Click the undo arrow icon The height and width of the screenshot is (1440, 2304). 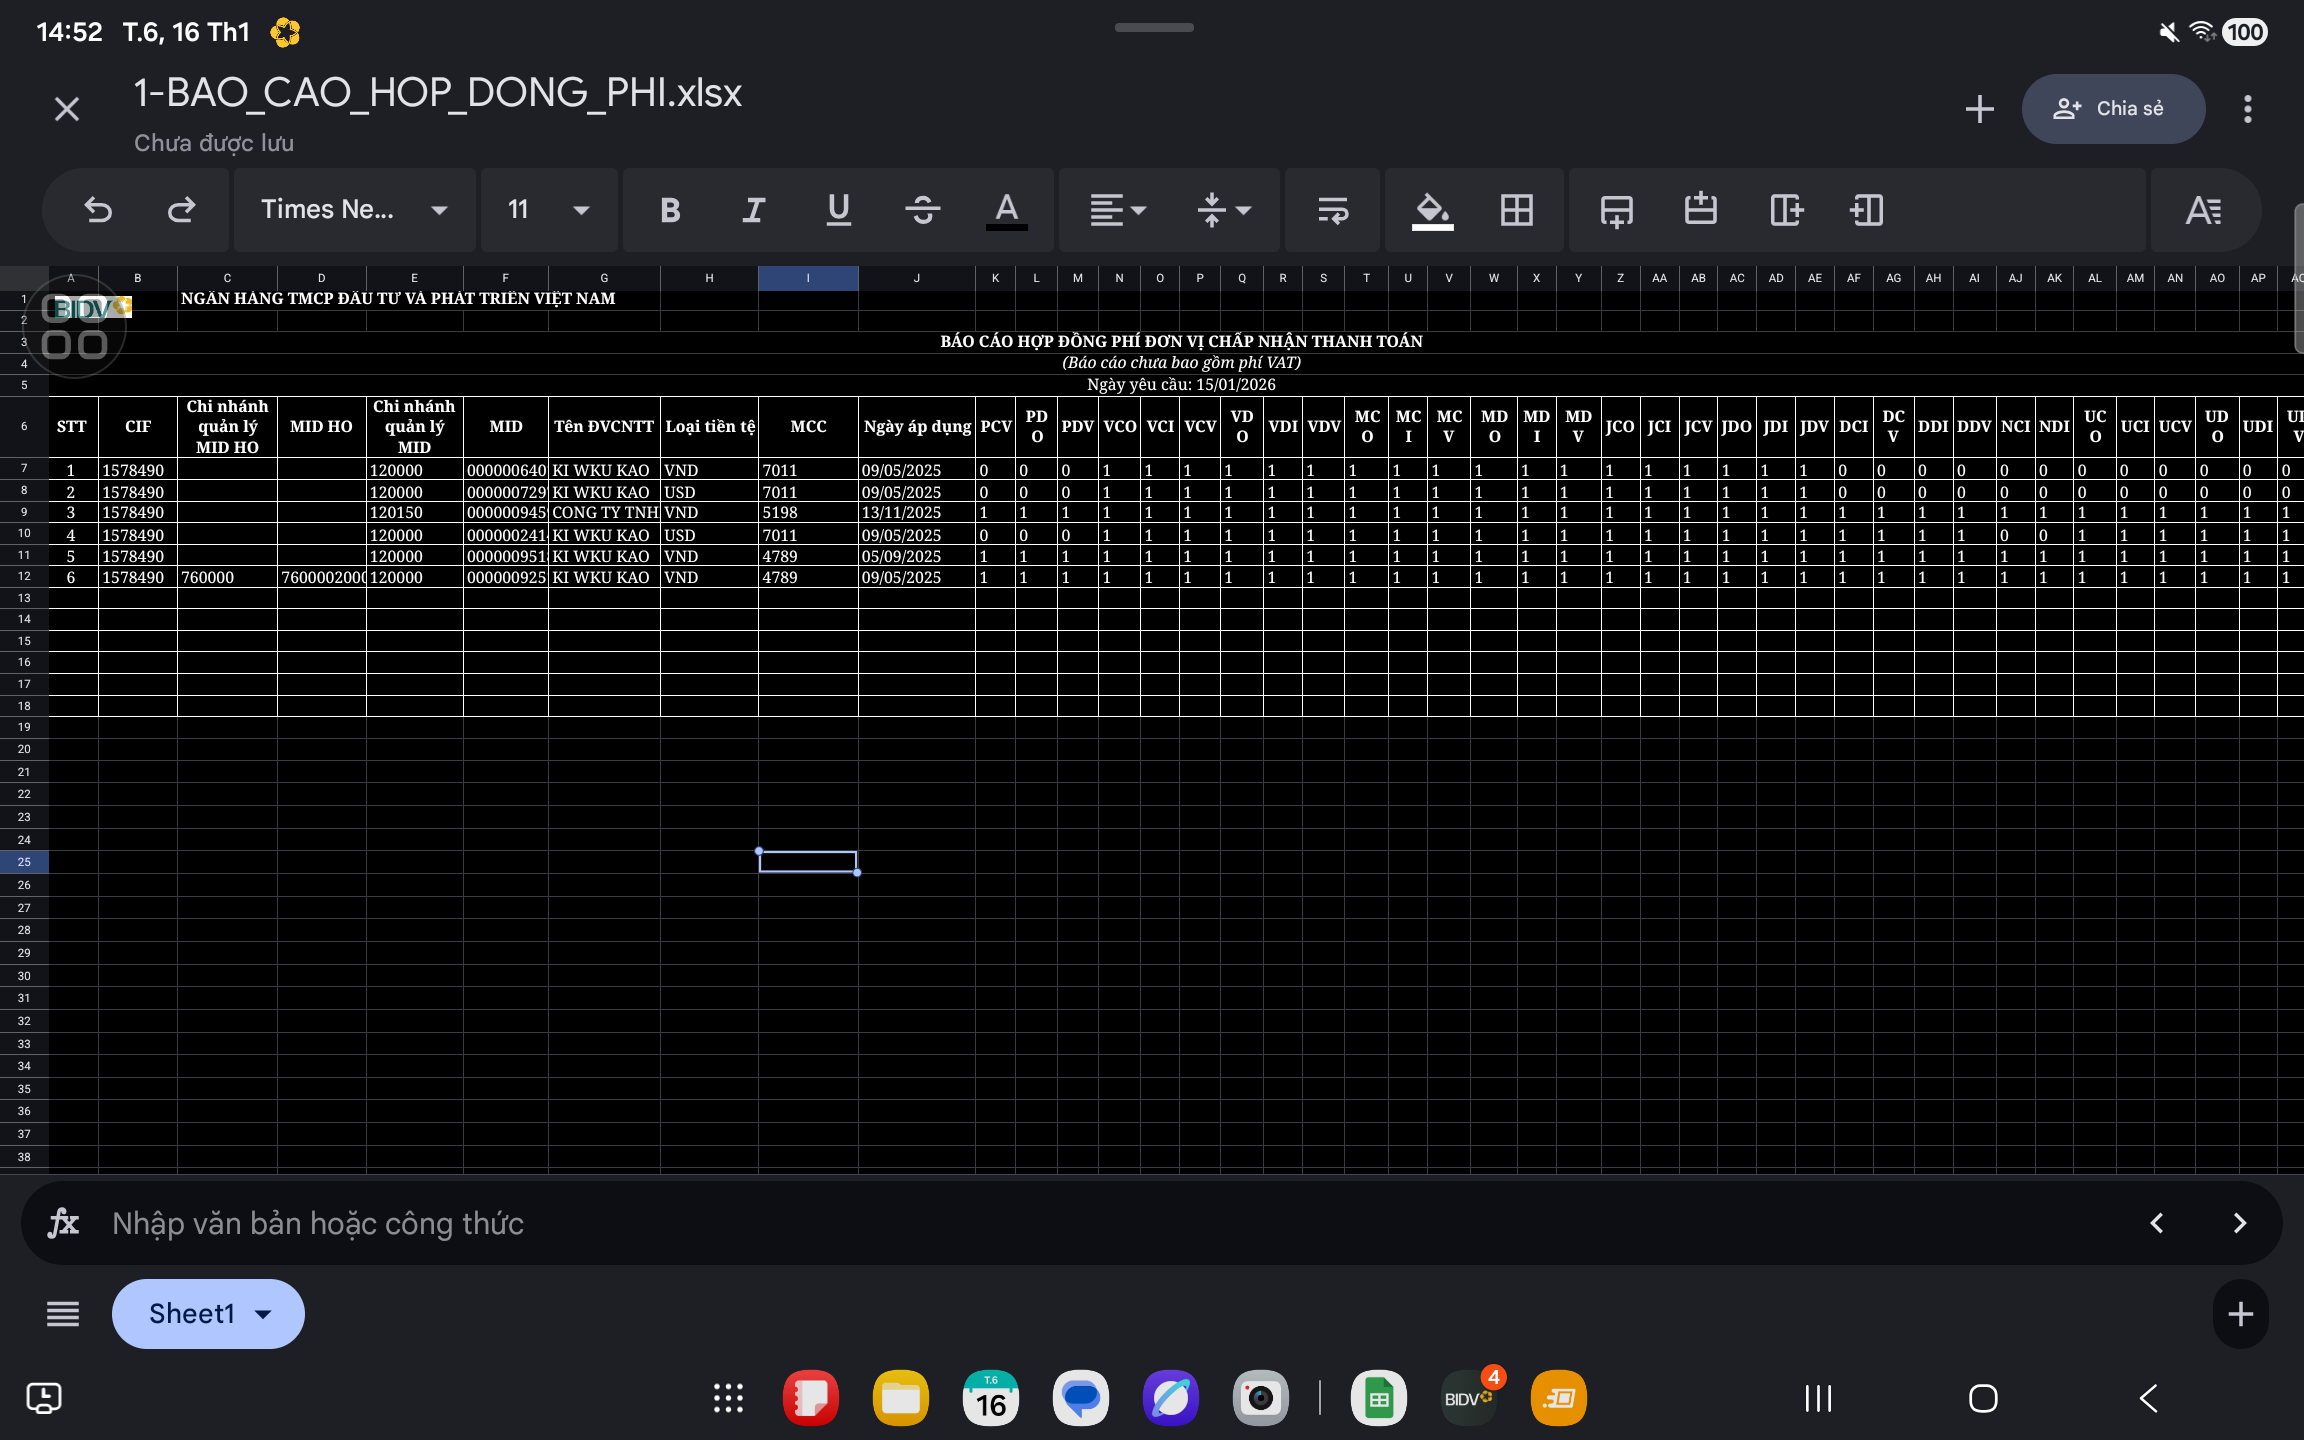pos(98,210)
